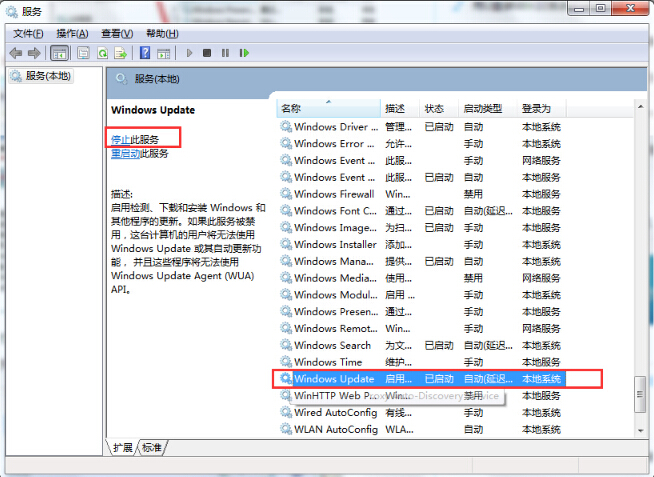Switch to the 扩展 tab
Screen dimensions: 654x477
coord(122,447)
